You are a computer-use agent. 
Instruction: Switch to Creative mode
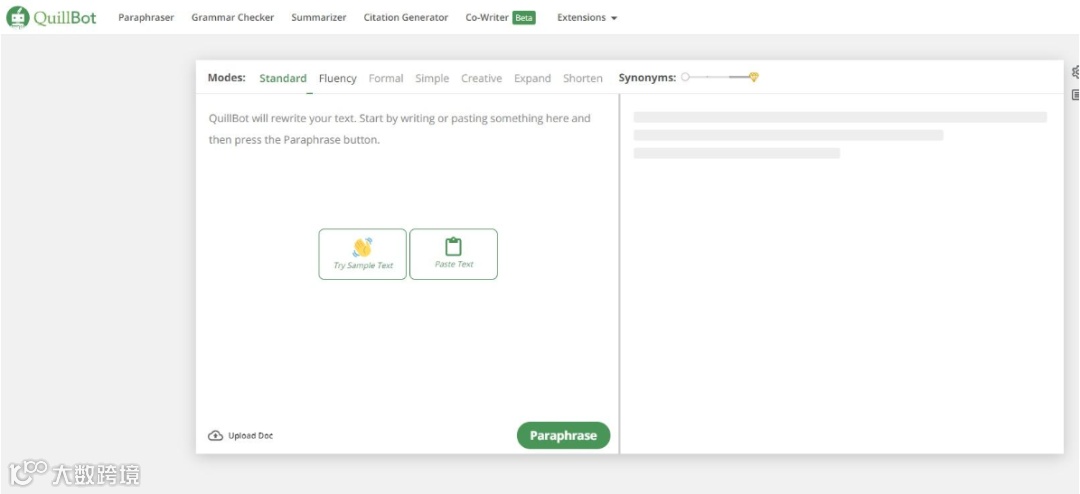[481, 79]
